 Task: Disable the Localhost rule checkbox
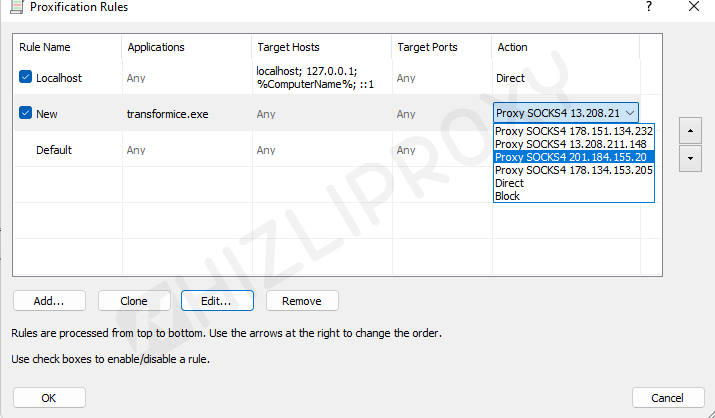coord(25,77)
